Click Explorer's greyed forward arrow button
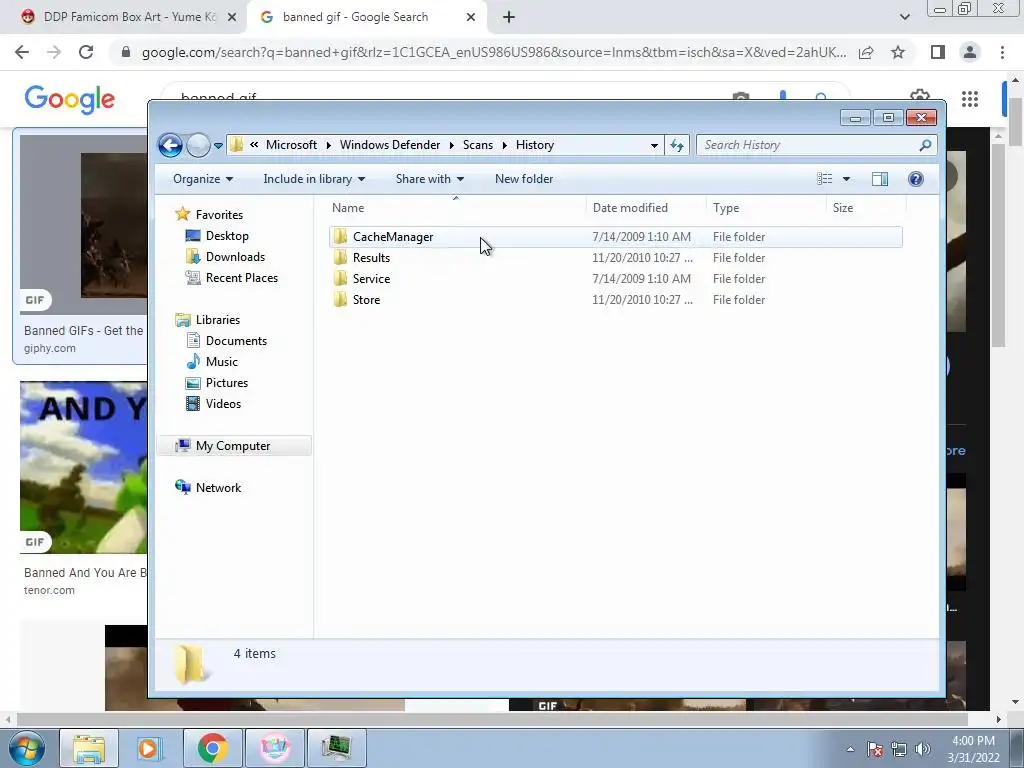 (x=199, y=145)
